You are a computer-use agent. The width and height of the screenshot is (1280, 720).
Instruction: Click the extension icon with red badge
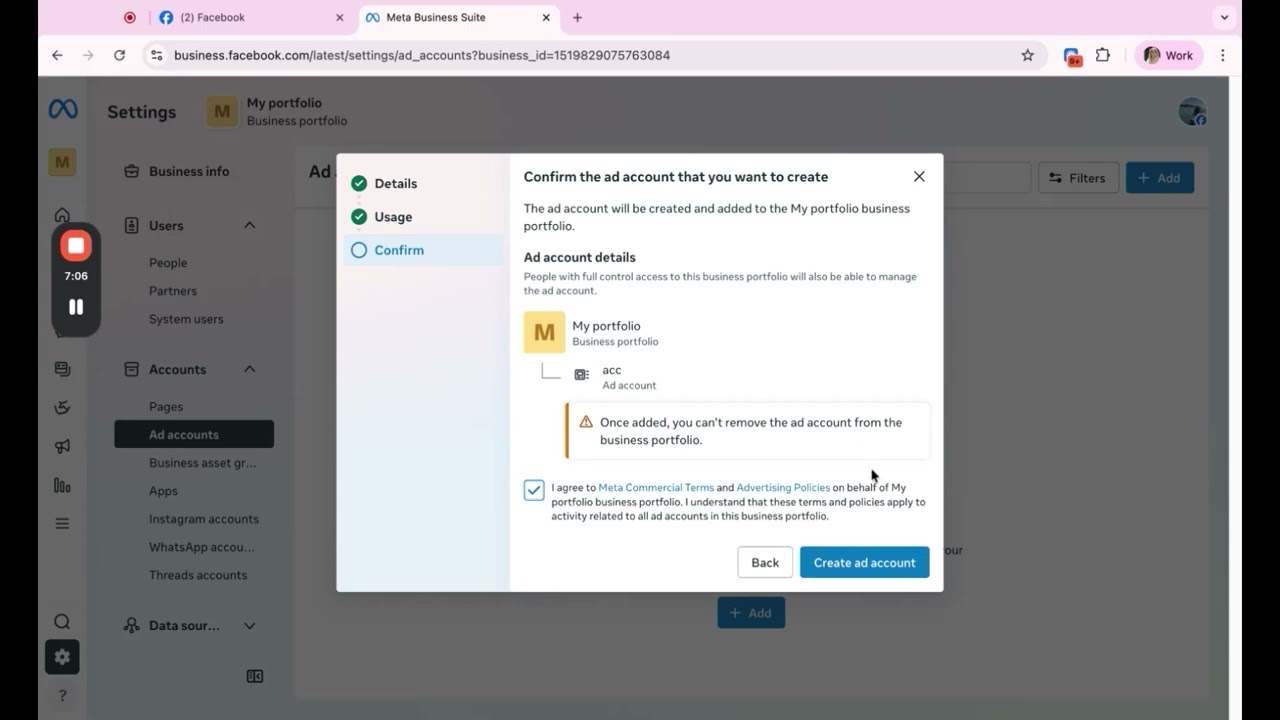point(1072,56)
